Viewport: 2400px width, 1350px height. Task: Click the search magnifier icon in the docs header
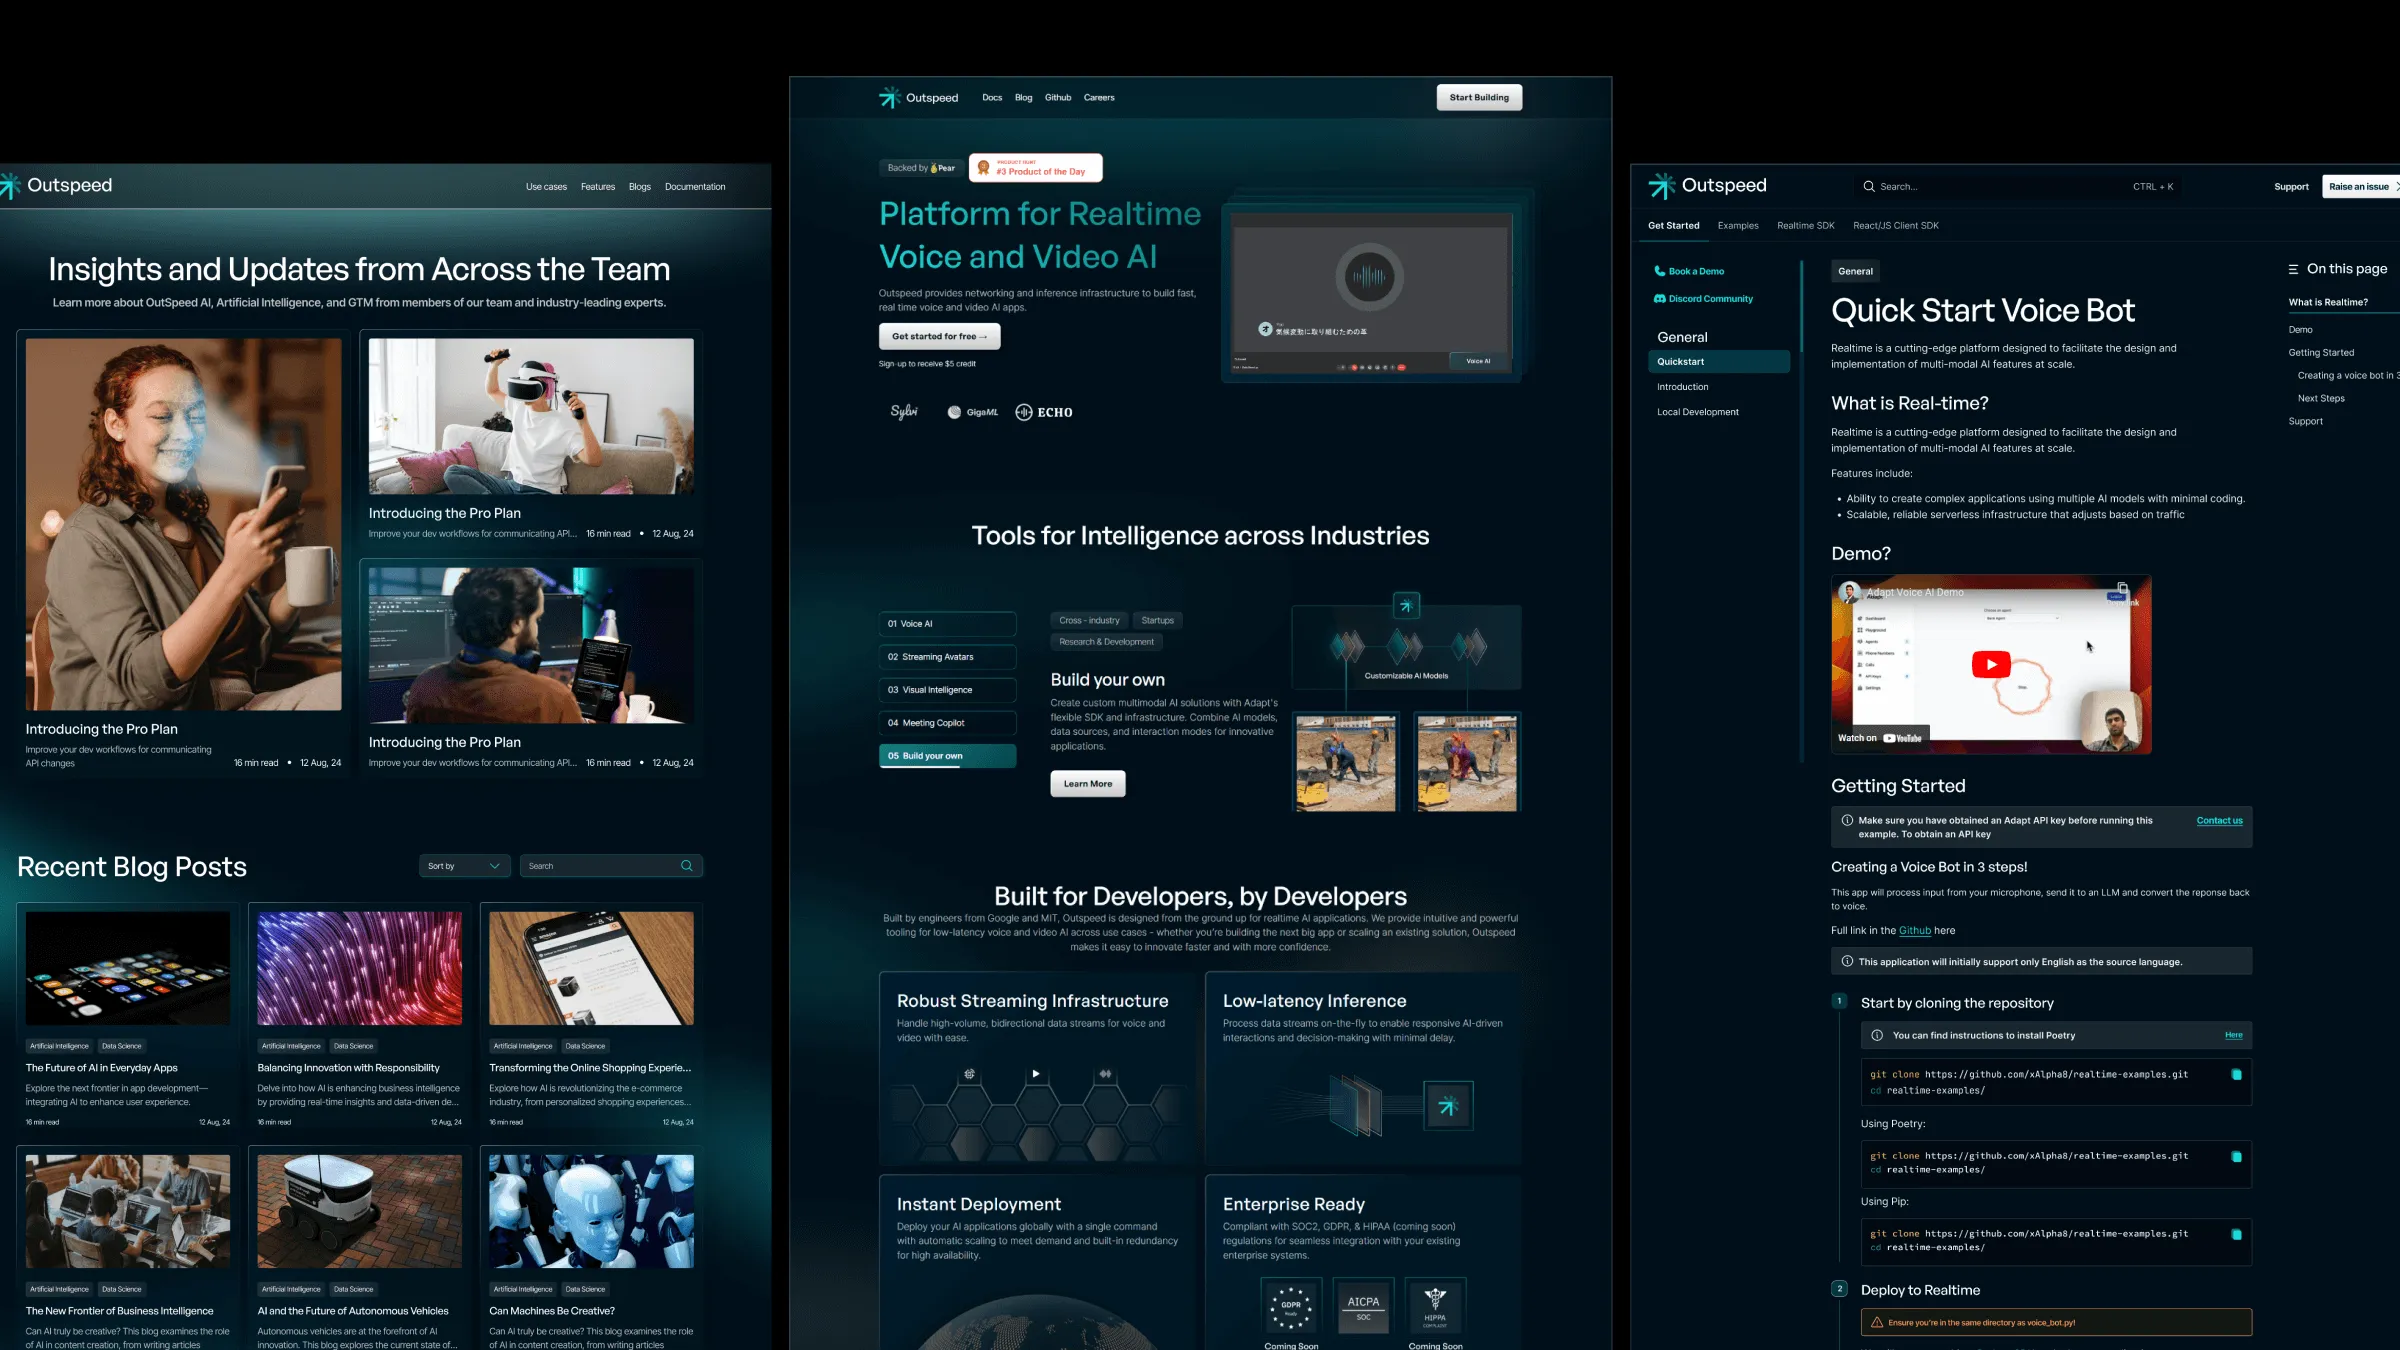1868,186
